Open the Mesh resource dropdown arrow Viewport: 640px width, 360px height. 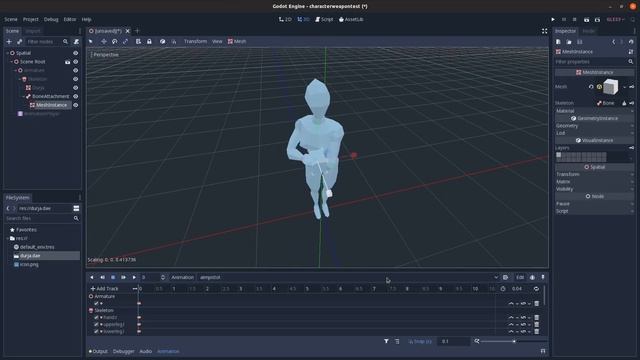pyautogui.click(x=624, y=87)
